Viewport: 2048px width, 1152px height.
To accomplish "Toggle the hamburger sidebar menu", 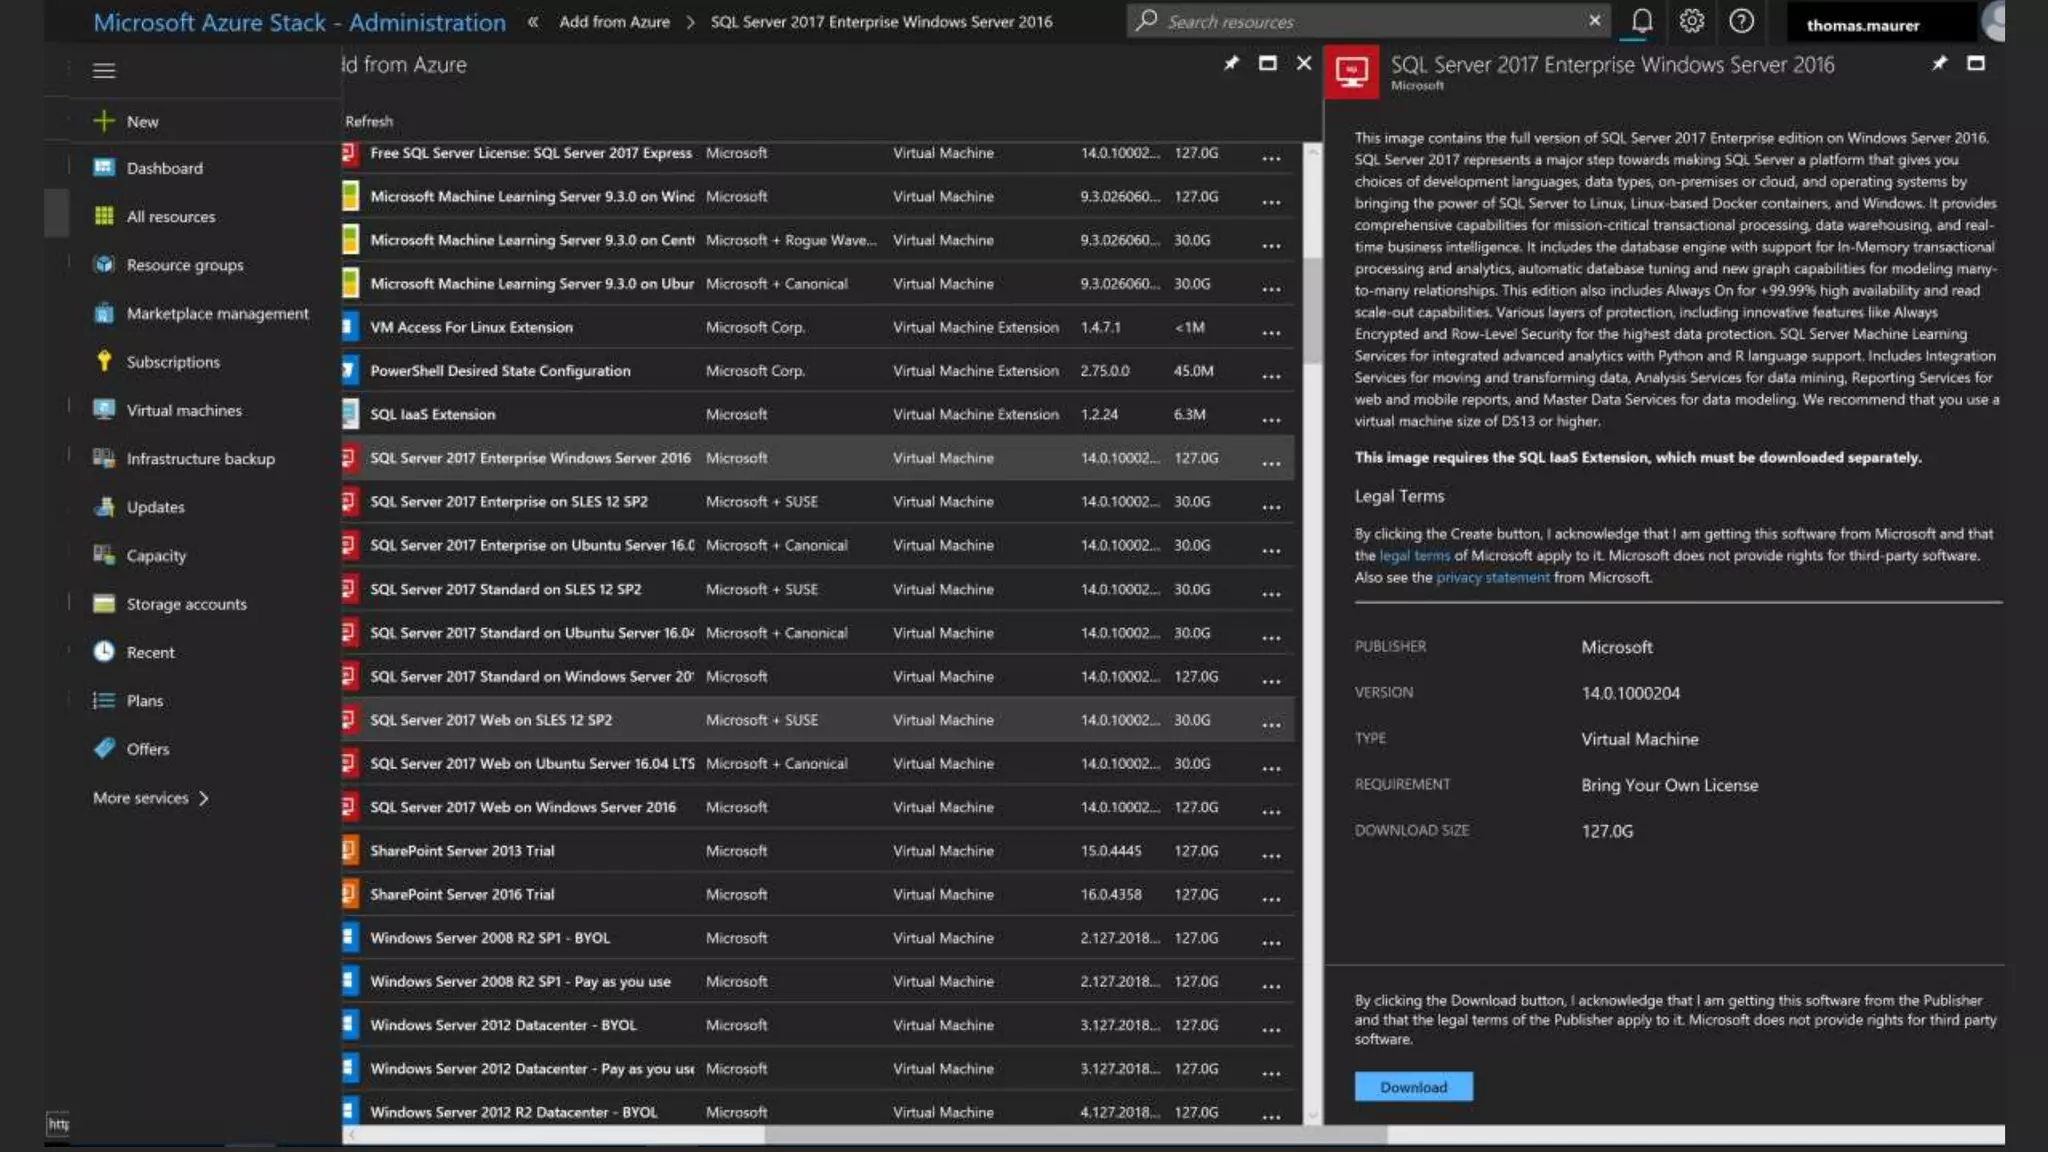I will point(104,70).
